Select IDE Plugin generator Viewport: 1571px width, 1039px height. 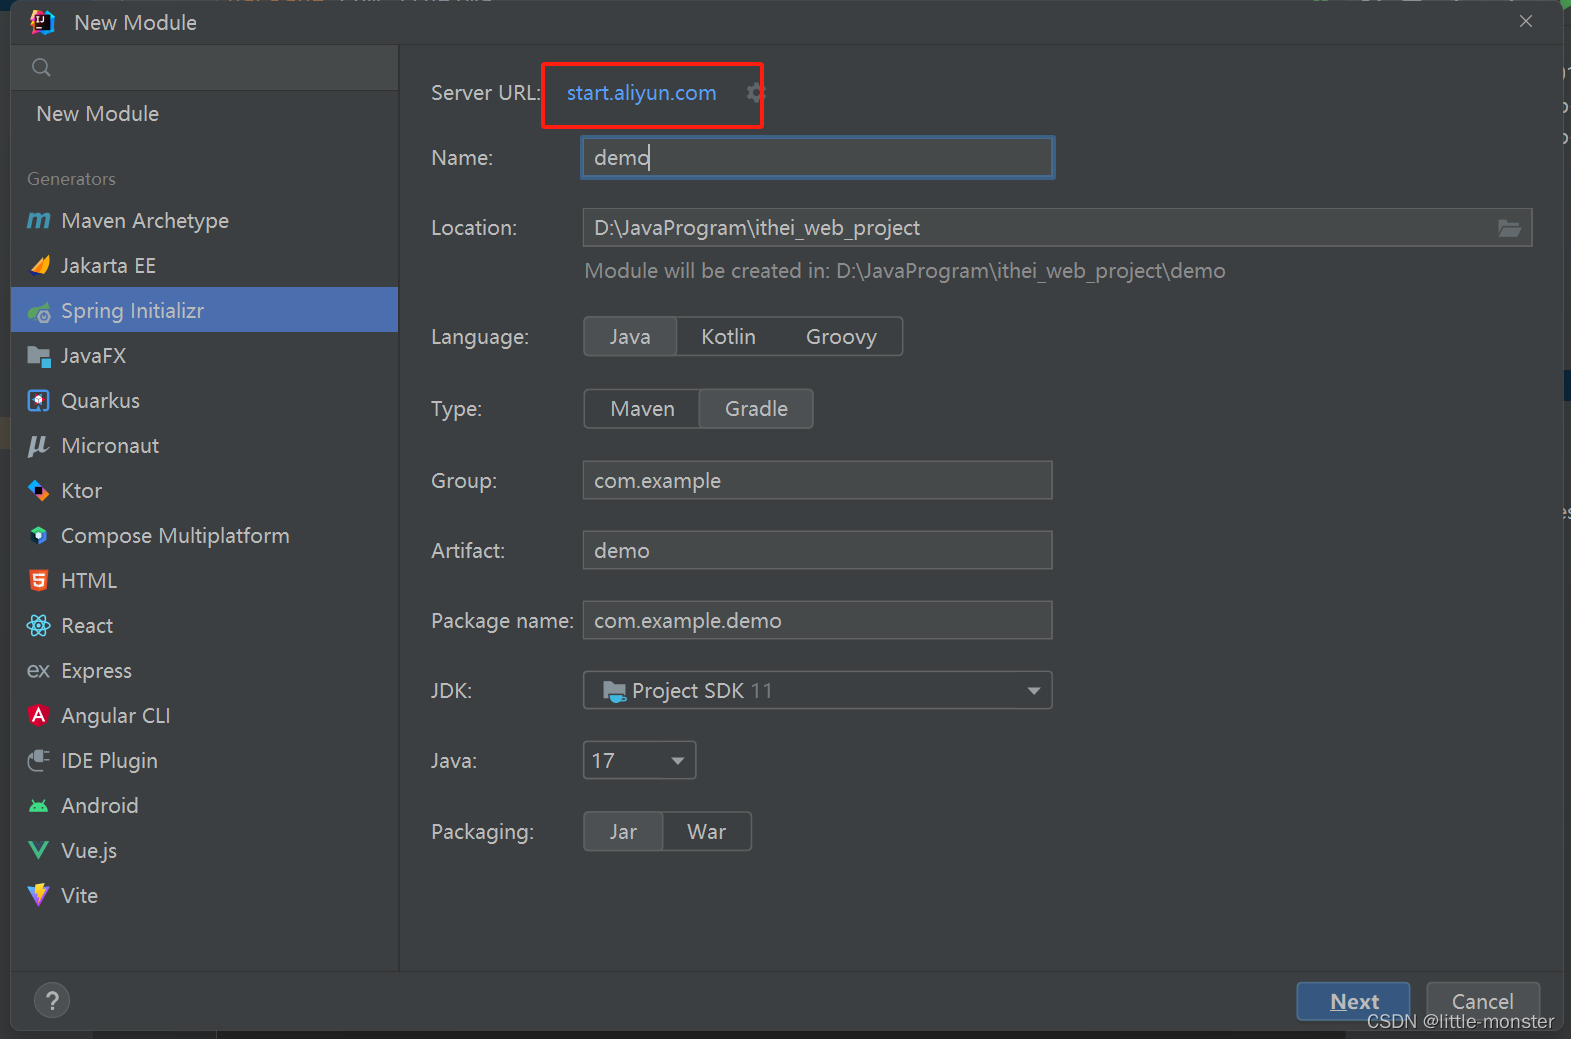click(204, 761)
